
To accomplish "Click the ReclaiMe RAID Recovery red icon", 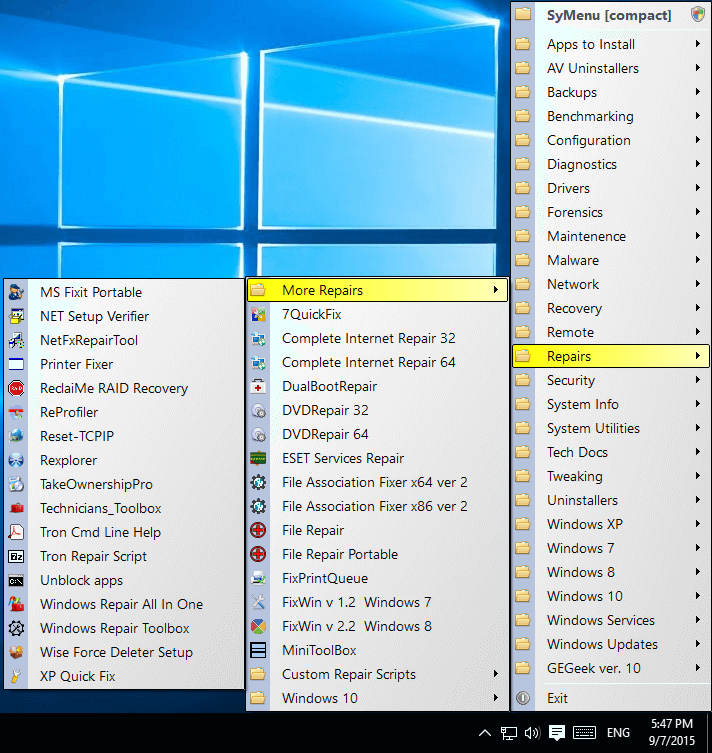I will click(16, 388).
